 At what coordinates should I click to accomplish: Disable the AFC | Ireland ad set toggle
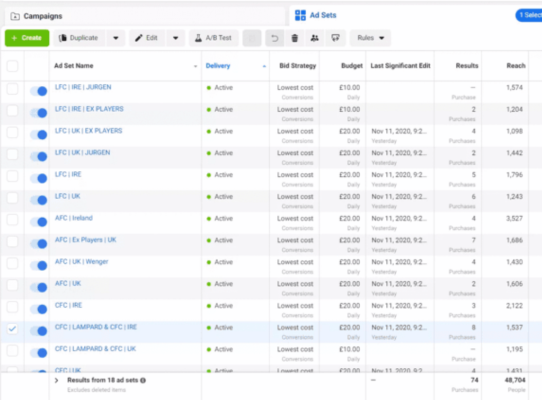(x=38, y=222)
